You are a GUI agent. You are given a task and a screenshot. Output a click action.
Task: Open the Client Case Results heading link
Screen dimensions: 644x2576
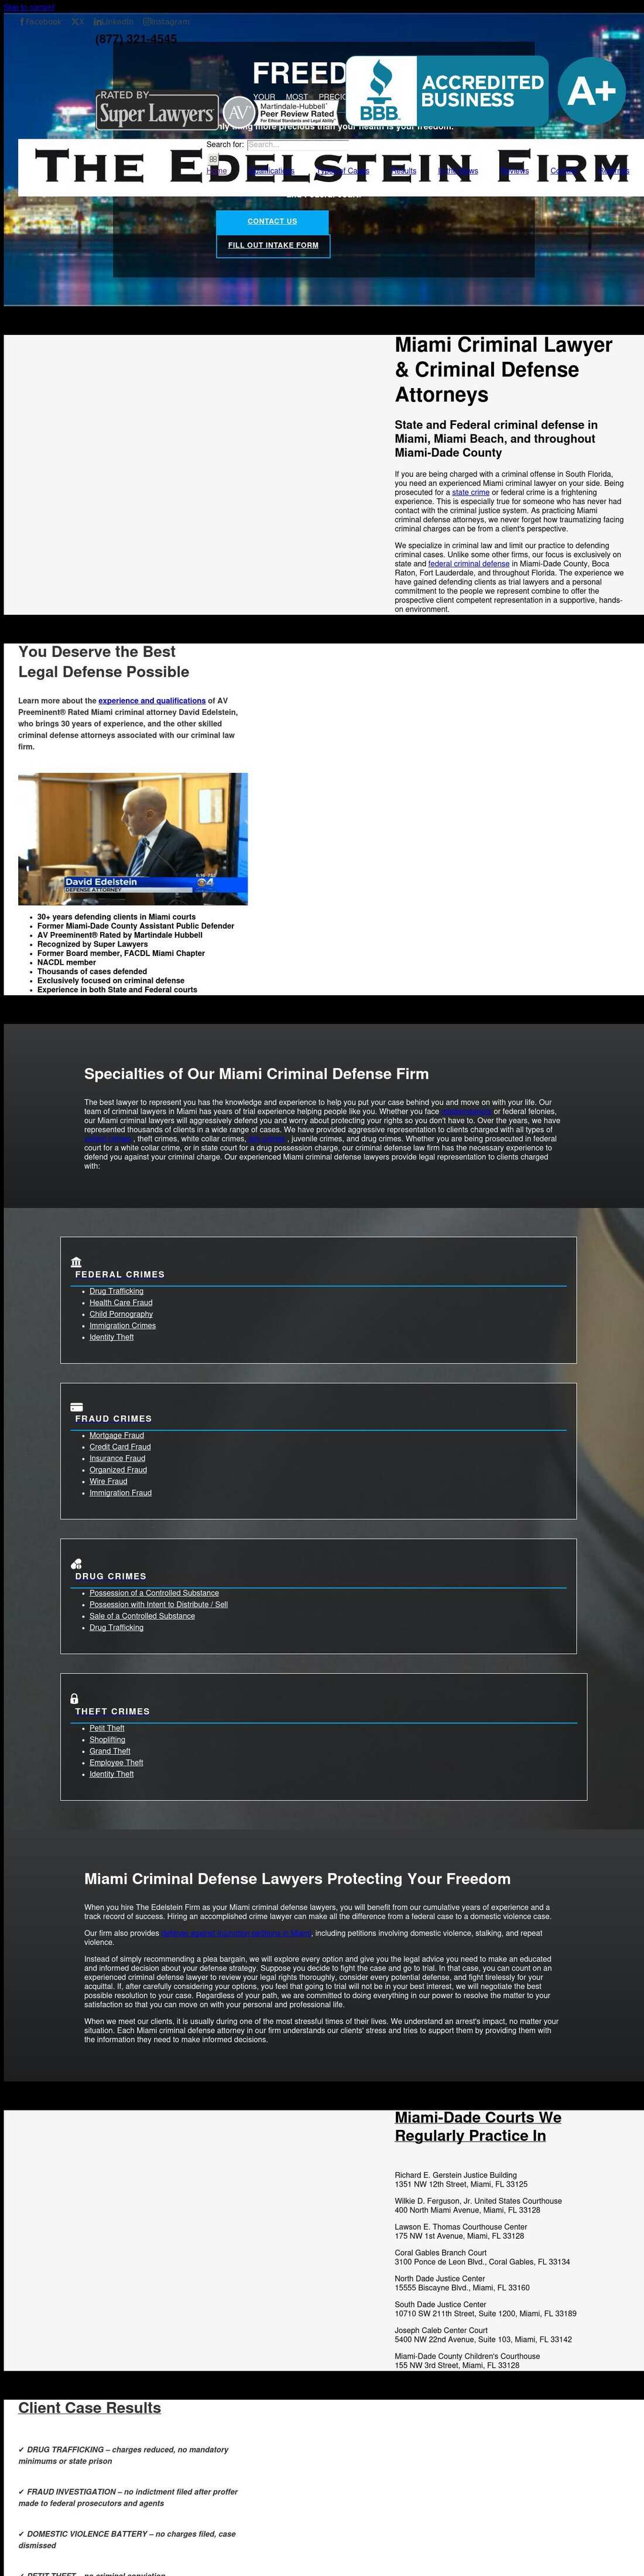click(90, 2408)
